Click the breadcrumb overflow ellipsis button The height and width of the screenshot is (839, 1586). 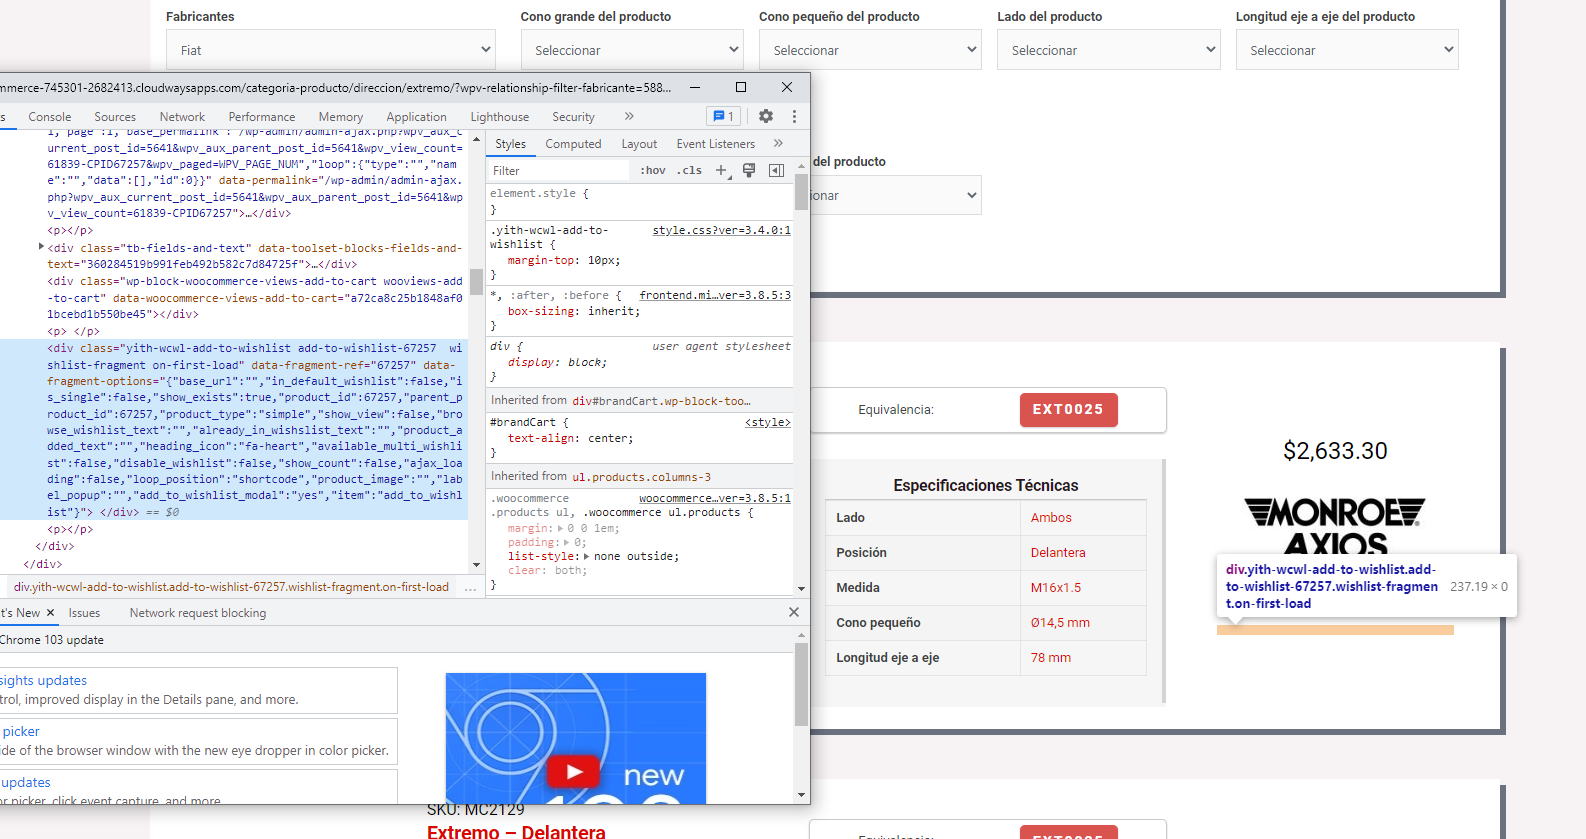(470, 587)
